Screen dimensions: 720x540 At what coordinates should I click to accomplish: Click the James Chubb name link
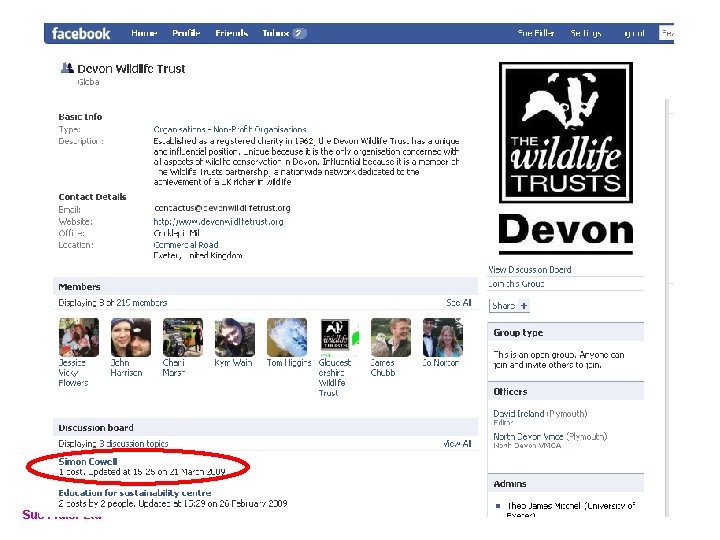pos(383,367)
